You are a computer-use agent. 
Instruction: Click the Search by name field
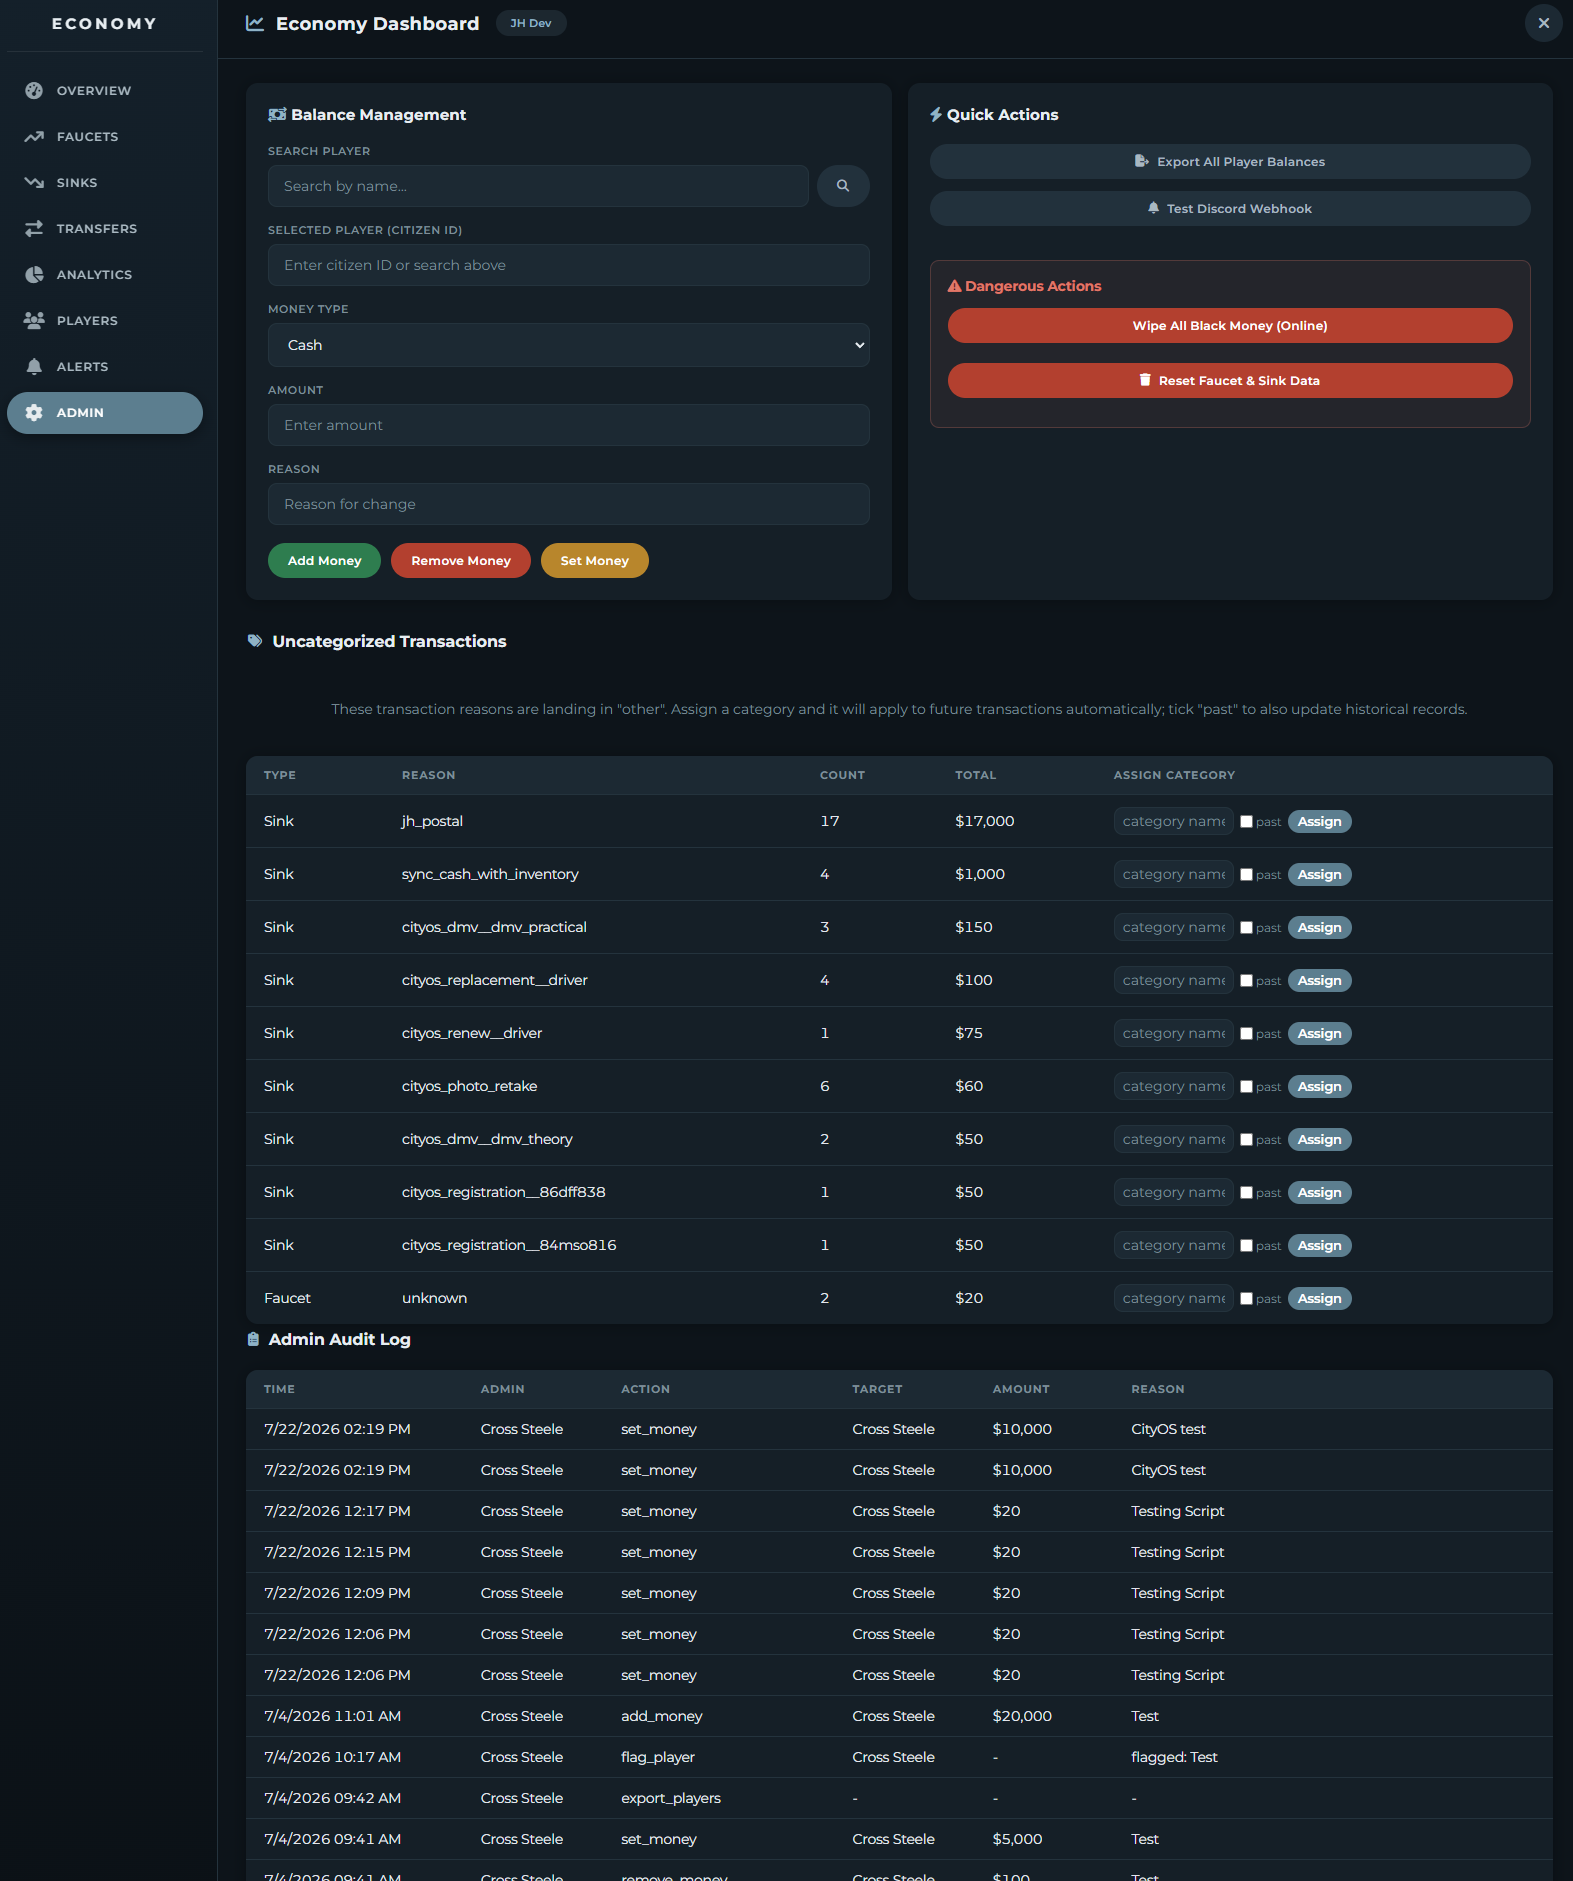click(x=538, y=186)
